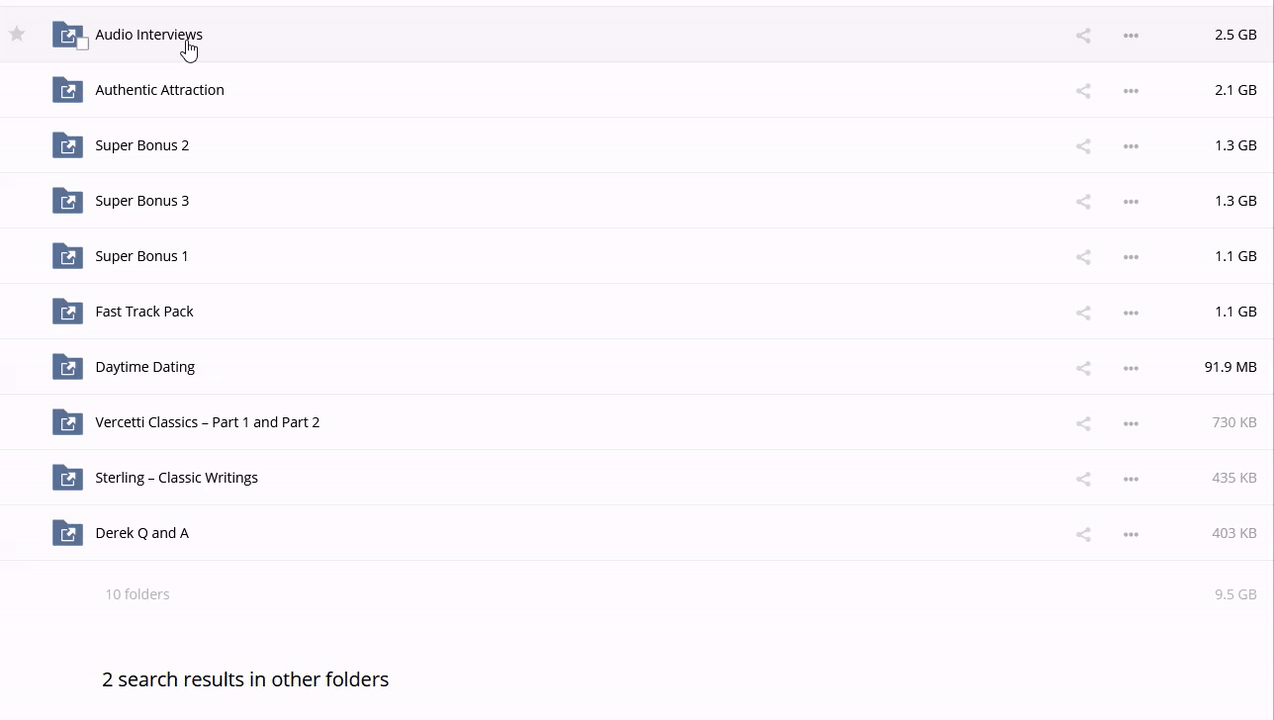
Task: Open the Authentic Attraction folder
Action: [159, 90]
